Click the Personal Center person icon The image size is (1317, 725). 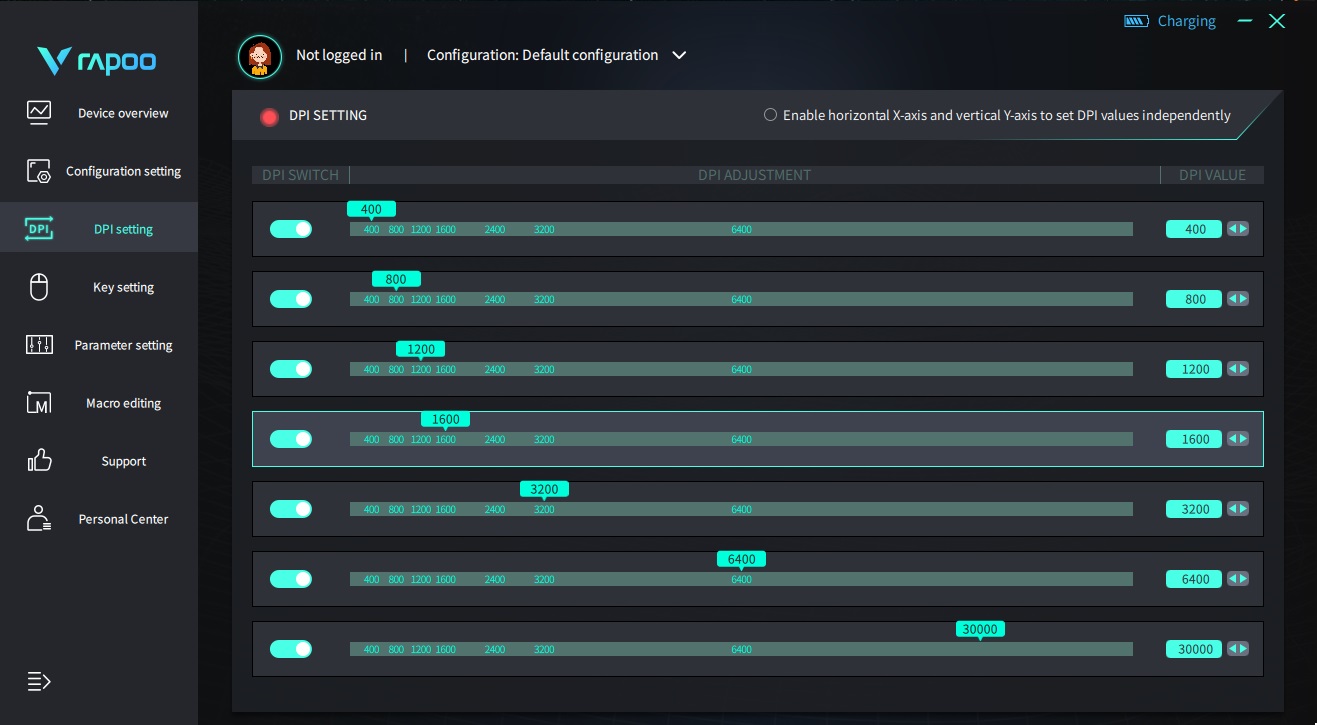click(x=39, y=518)
